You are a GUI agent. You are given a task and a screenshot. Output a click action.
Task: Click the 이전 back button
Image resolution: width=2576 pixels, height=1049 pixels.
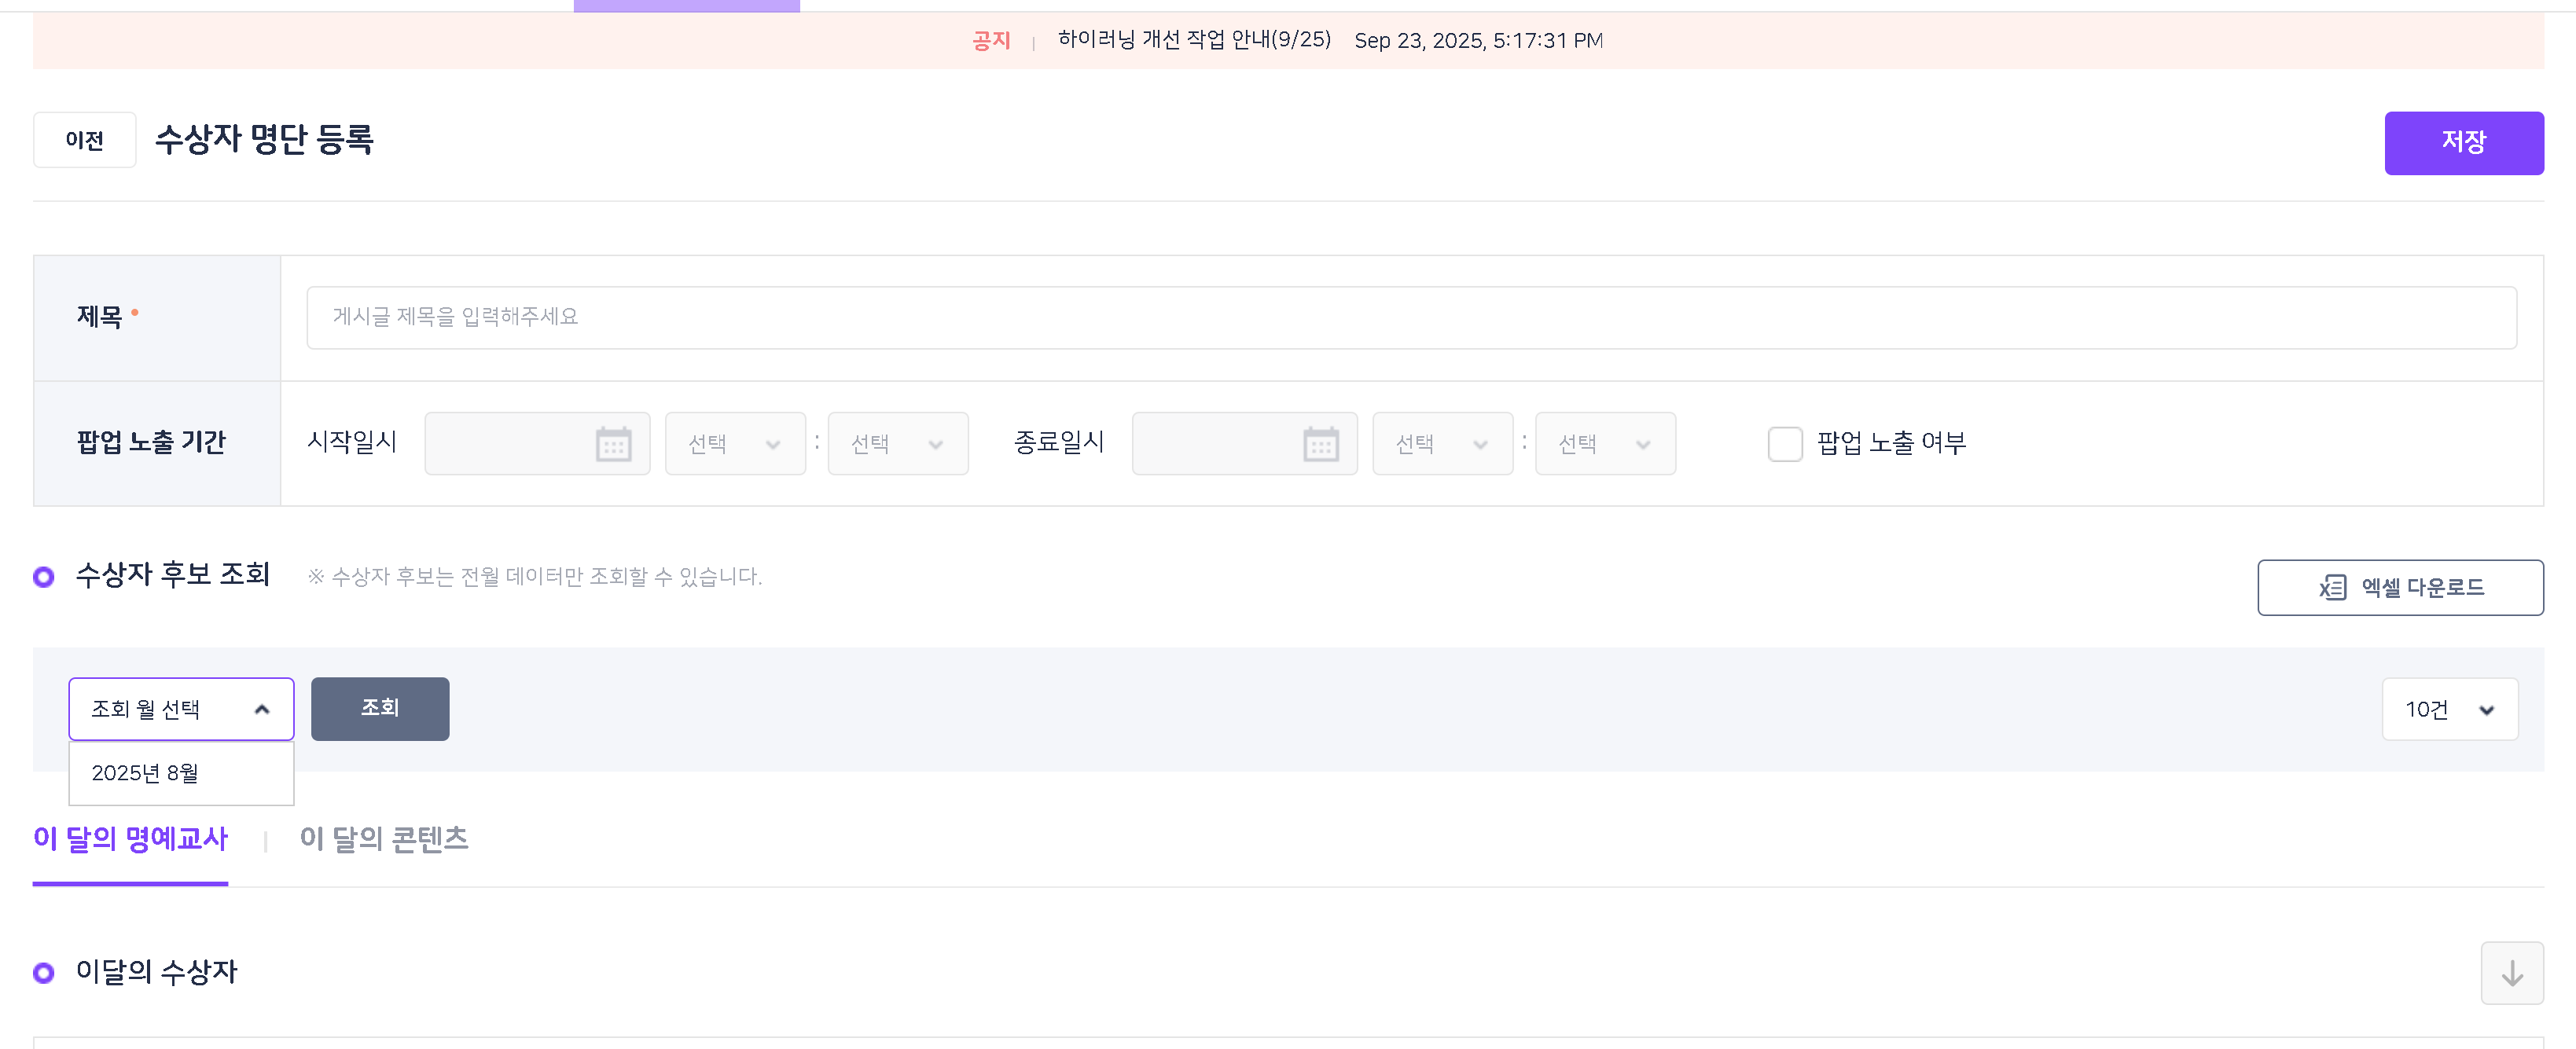(85, 140)
